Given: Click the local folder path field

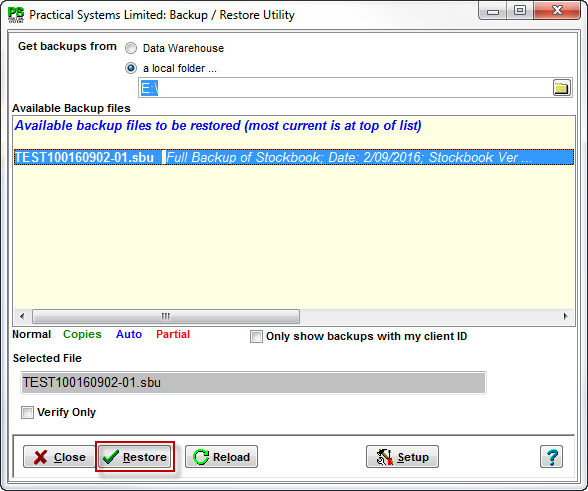Looking at the screenshot, I should (x=345, y=88).
